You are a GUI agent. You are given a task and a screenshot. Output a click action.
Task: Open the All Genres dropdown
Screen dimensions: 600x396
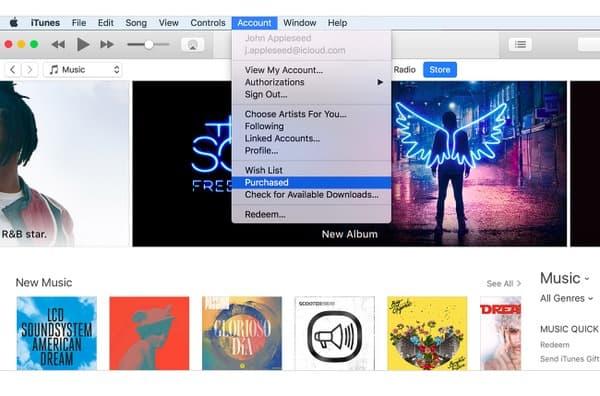point(566,298)
